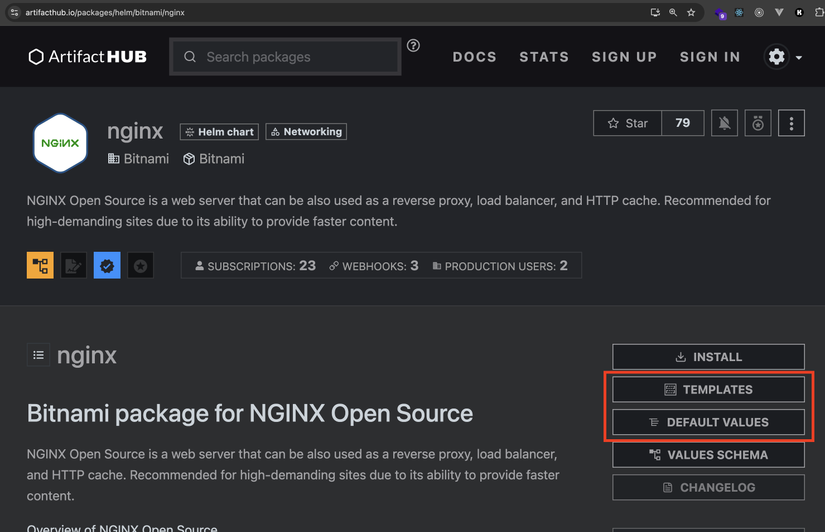825x532 pixels.
Task: Select the Helm chart label
Action: point(219,132)
